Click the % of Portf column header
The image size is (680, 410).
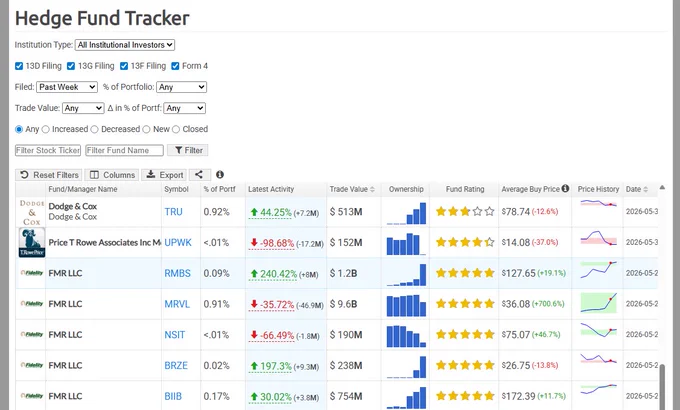[219, 189]
